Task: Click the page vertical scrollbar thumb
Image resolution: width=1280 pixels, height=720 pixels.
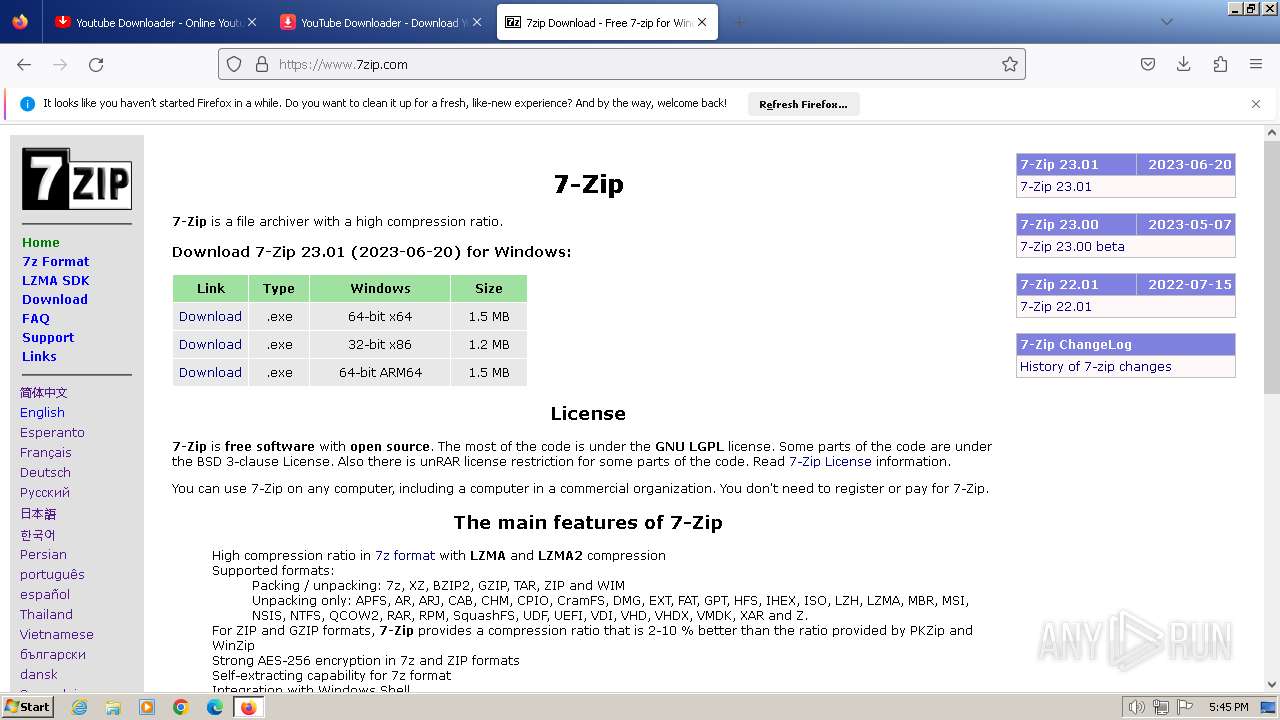Action: tap(1272, 267)
